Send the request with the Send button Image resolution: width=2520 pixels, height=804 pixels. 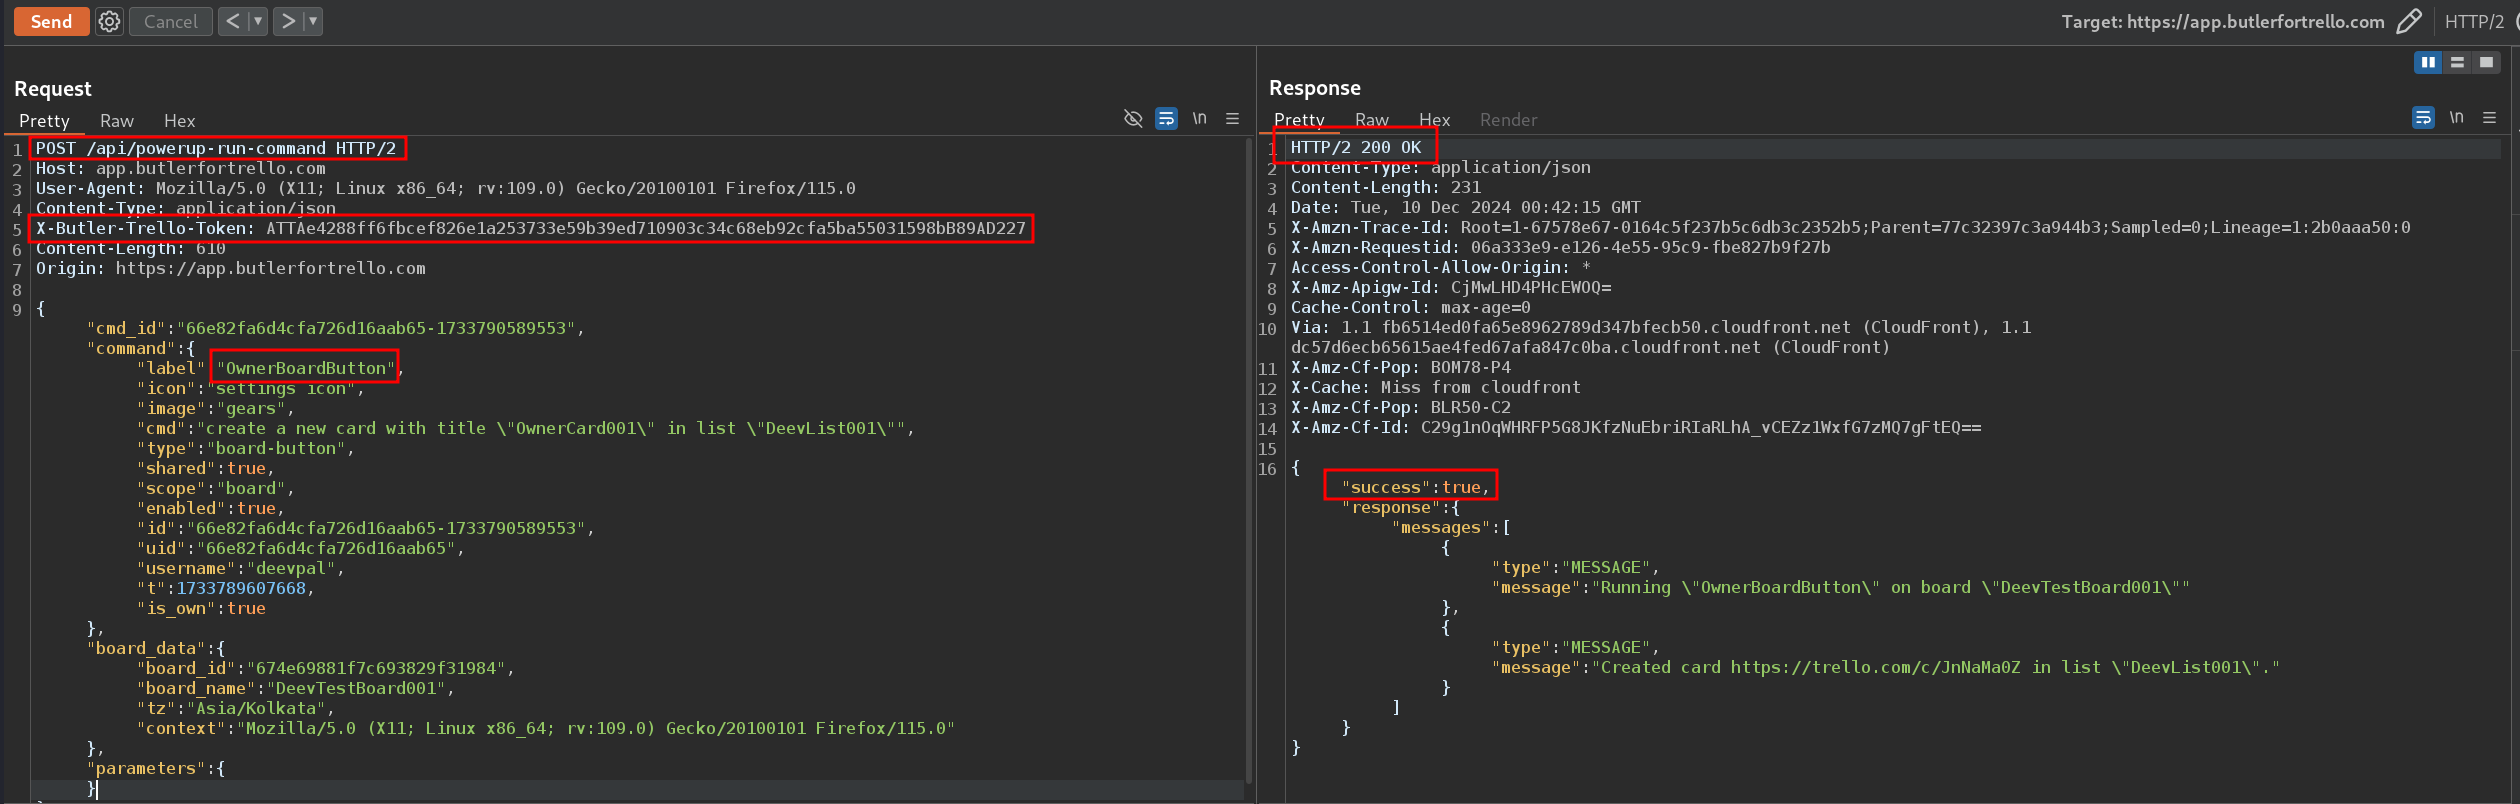pyautogui.click(x=51, y=21)
